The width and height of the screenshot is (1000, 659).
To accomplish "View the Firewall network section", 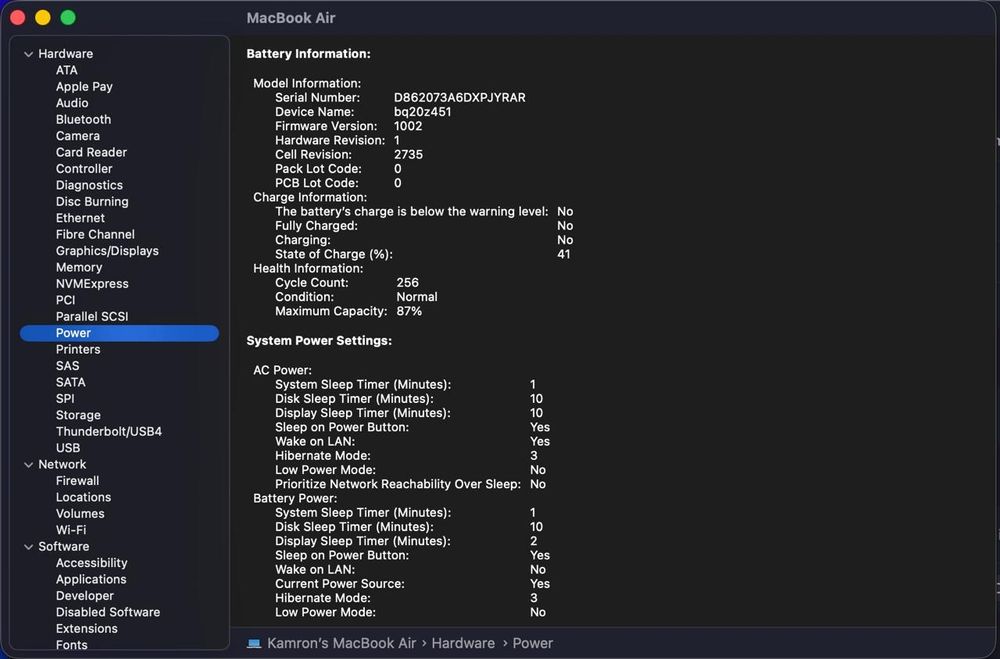I will [77, 481].
